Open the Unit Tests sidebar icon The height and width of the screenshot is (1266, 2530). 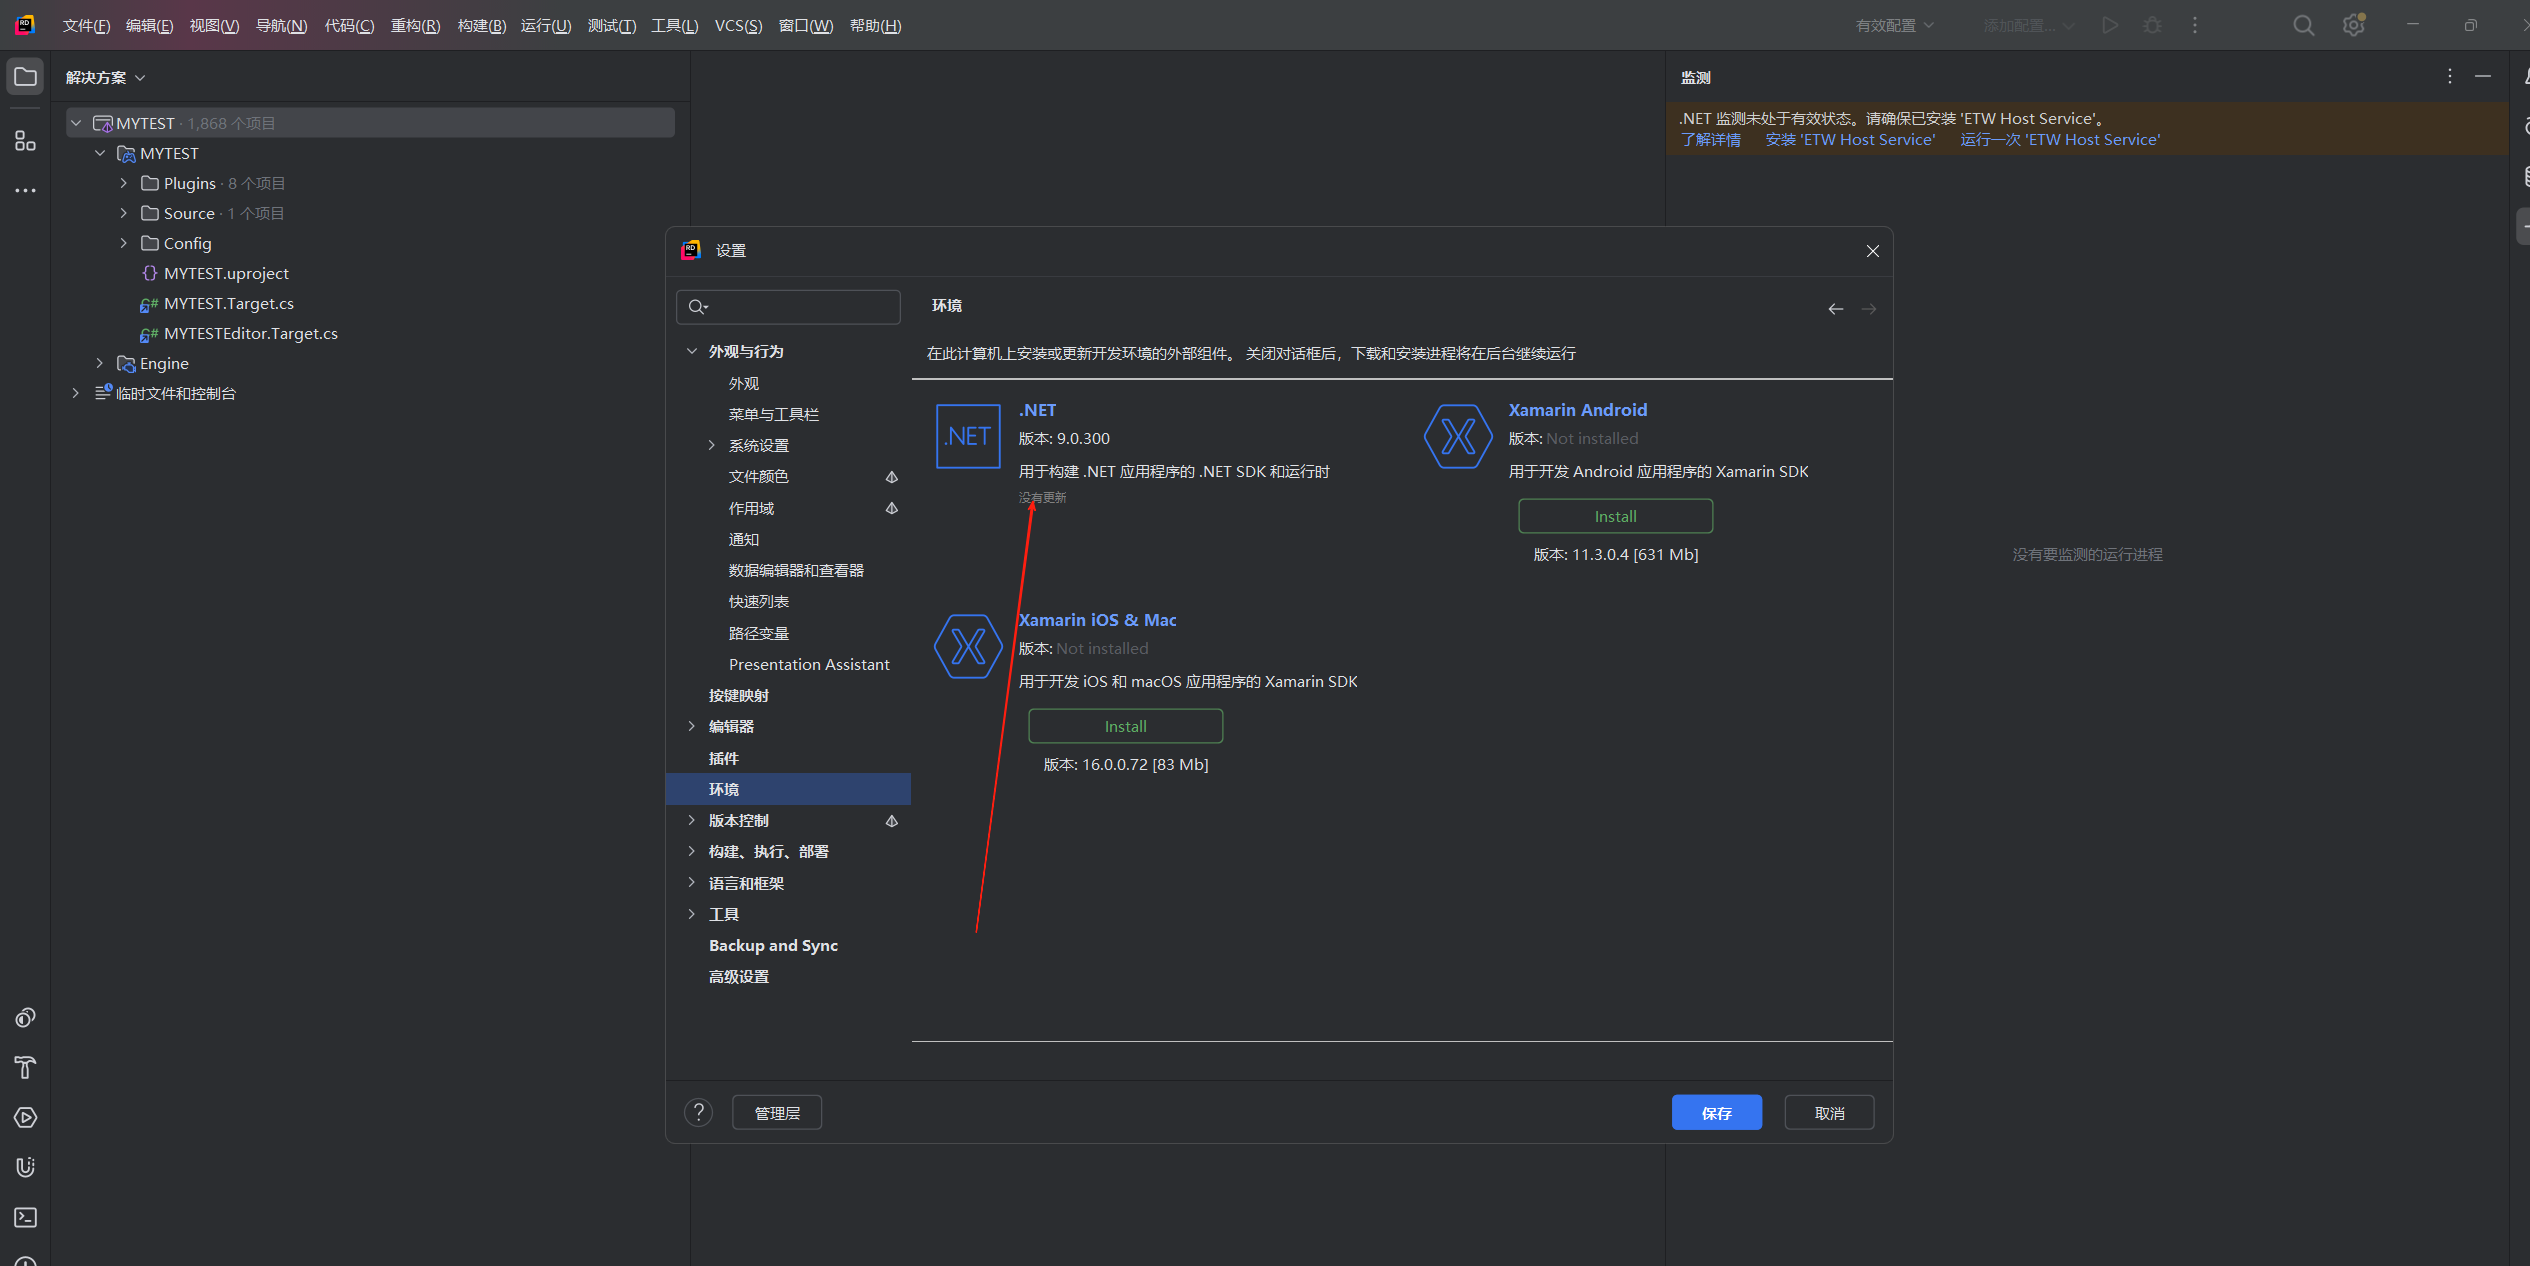(x=25, y=1167)
